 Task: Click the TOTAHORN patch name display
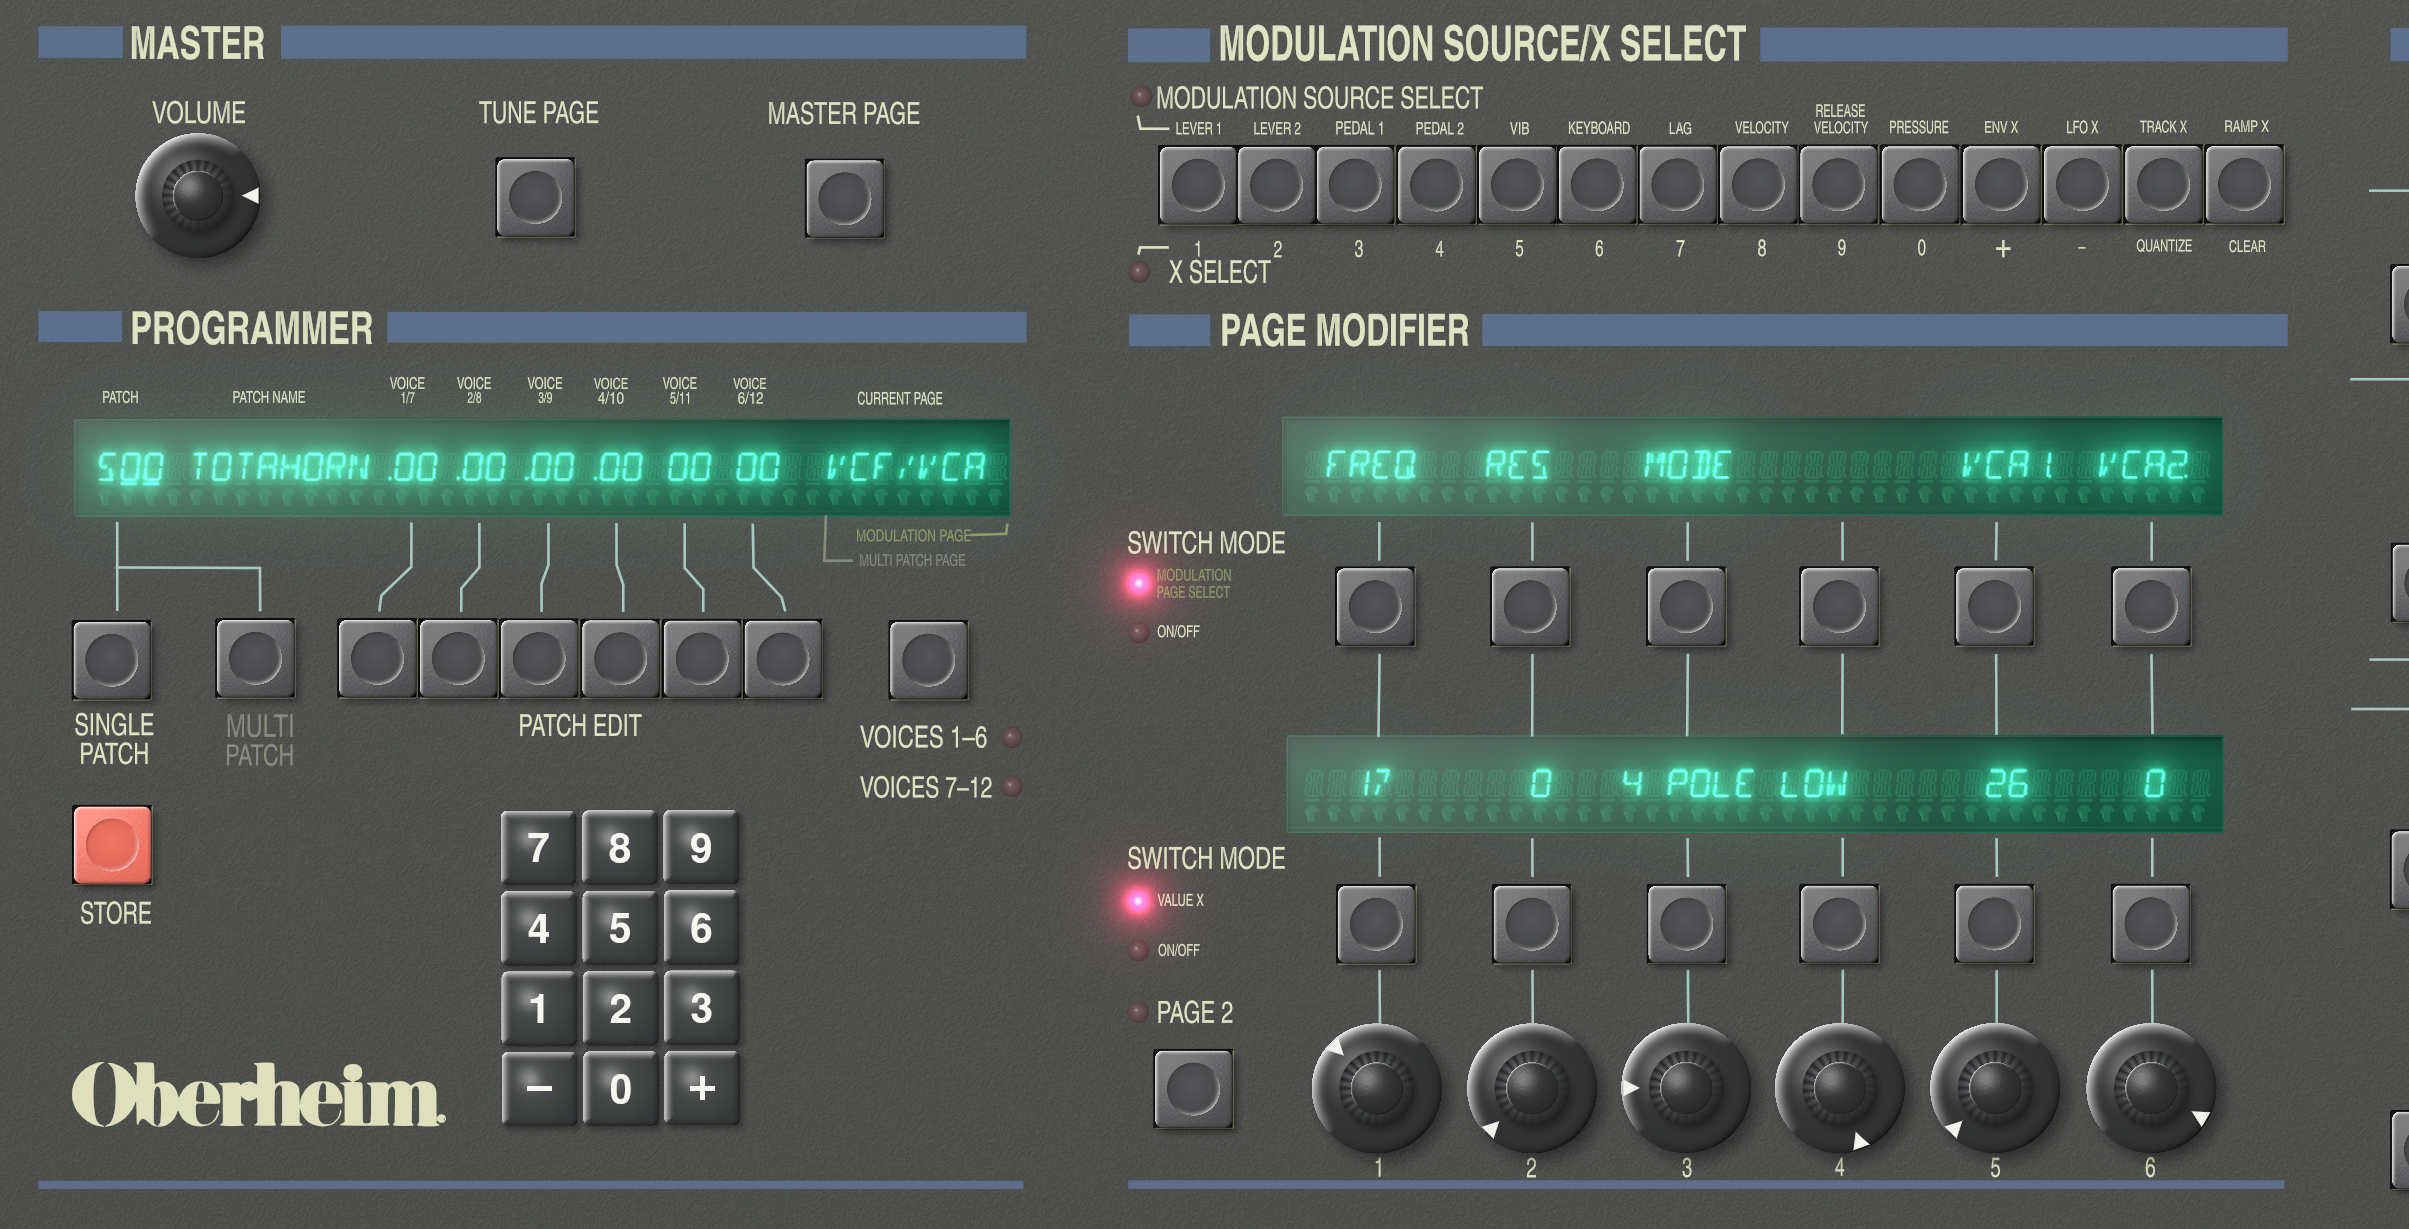(x=280, y=467)
